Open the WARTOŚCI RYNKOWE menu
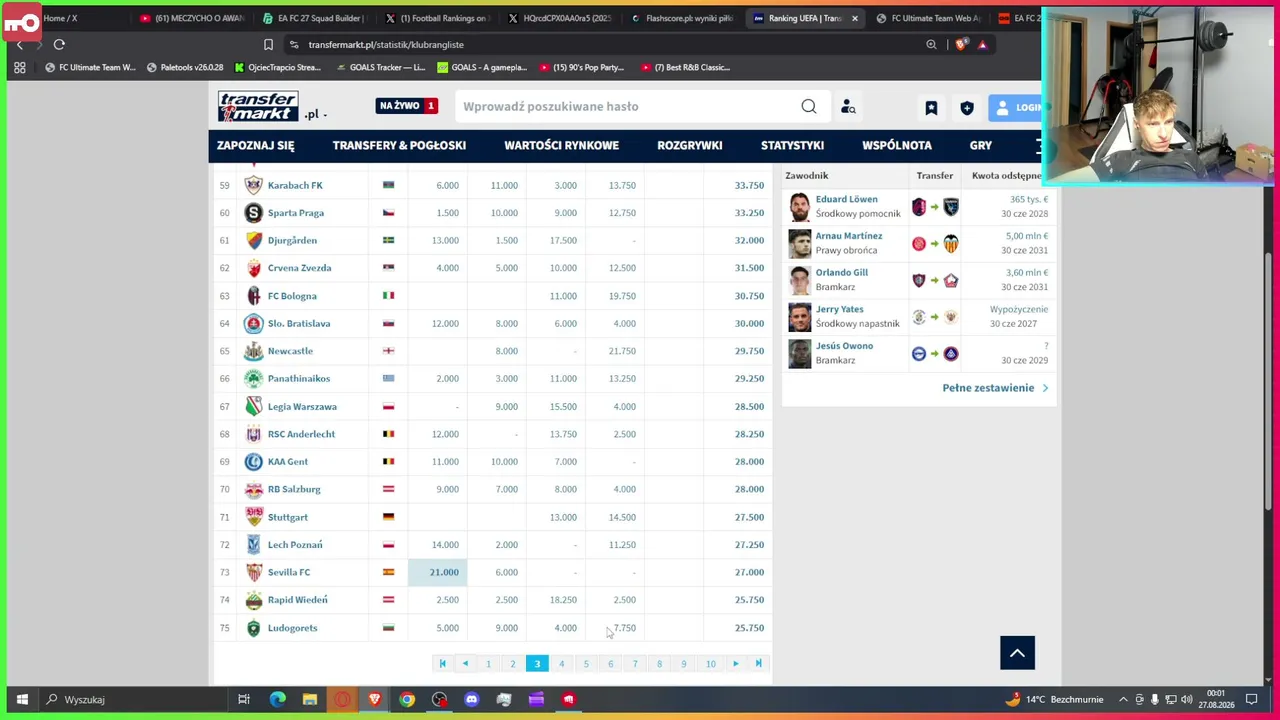This screenshot has width=1280, height=720. 561,146
